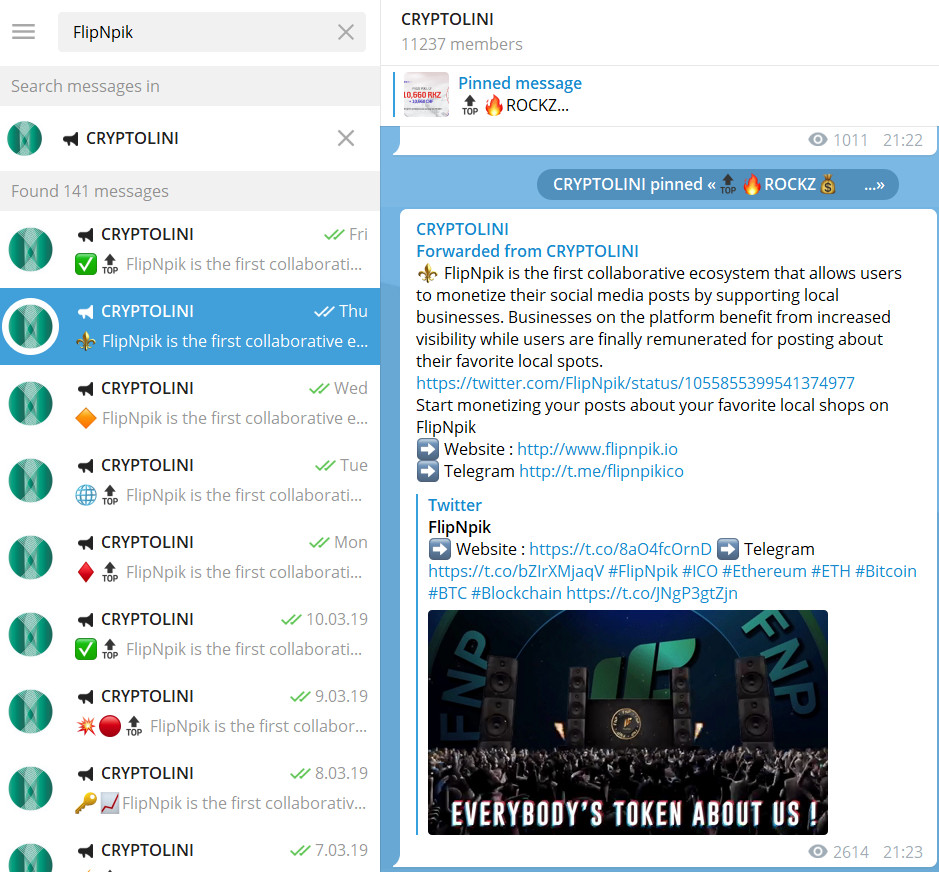The width and height of the screenshot is (939, 872).
Task: Open the pinned message thumbnail image
Action: point(426,94)
